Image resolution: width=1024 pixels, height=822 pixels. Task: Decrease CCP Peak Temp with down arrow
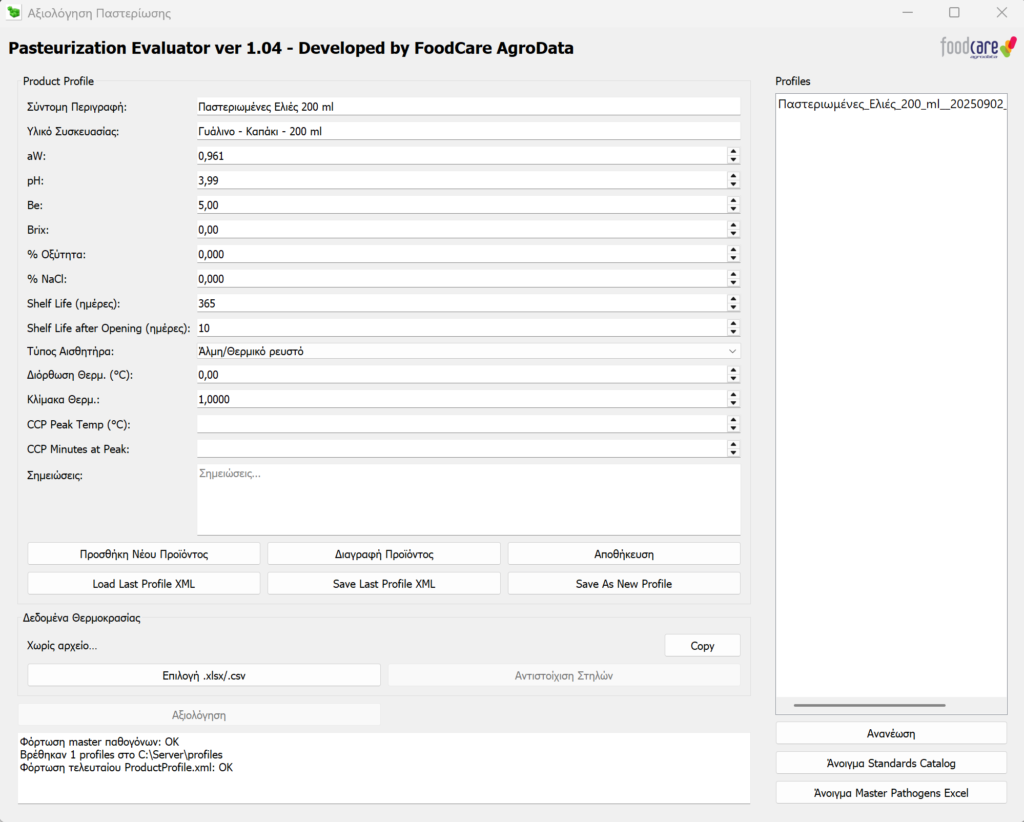click(733, 428)
